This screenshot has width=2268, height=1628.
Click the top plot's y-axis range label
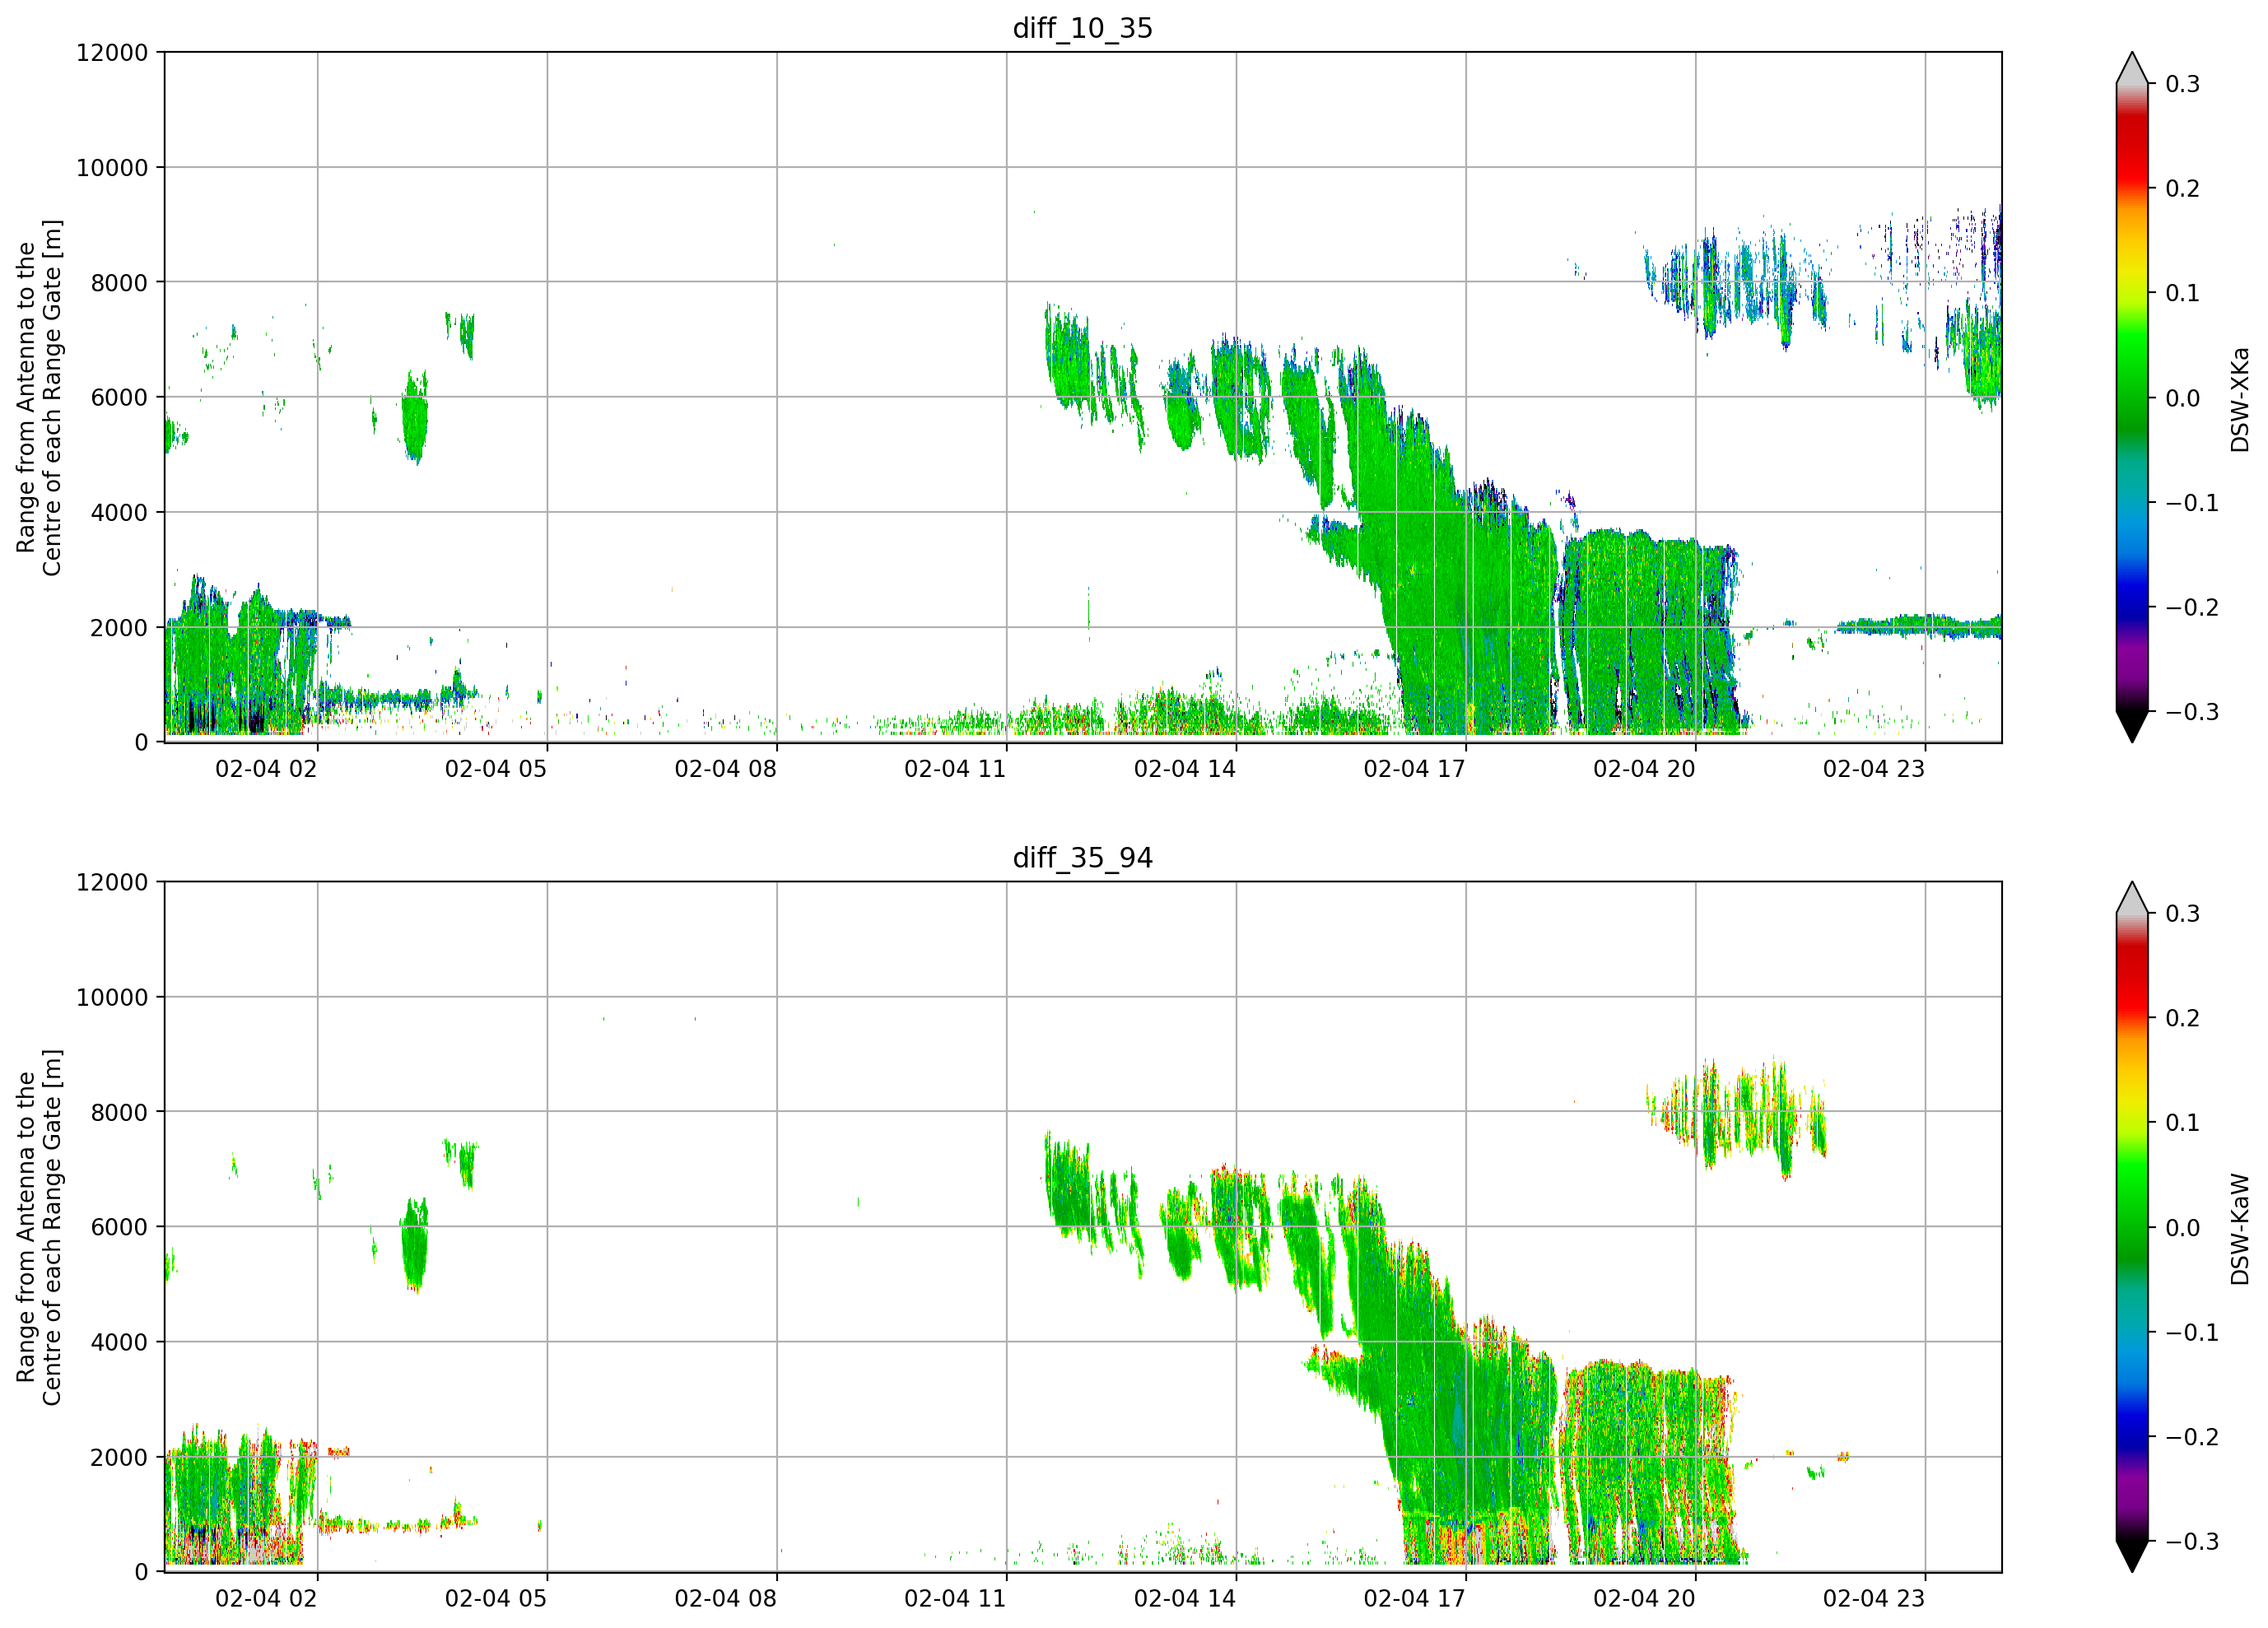[x=39, y=397]
